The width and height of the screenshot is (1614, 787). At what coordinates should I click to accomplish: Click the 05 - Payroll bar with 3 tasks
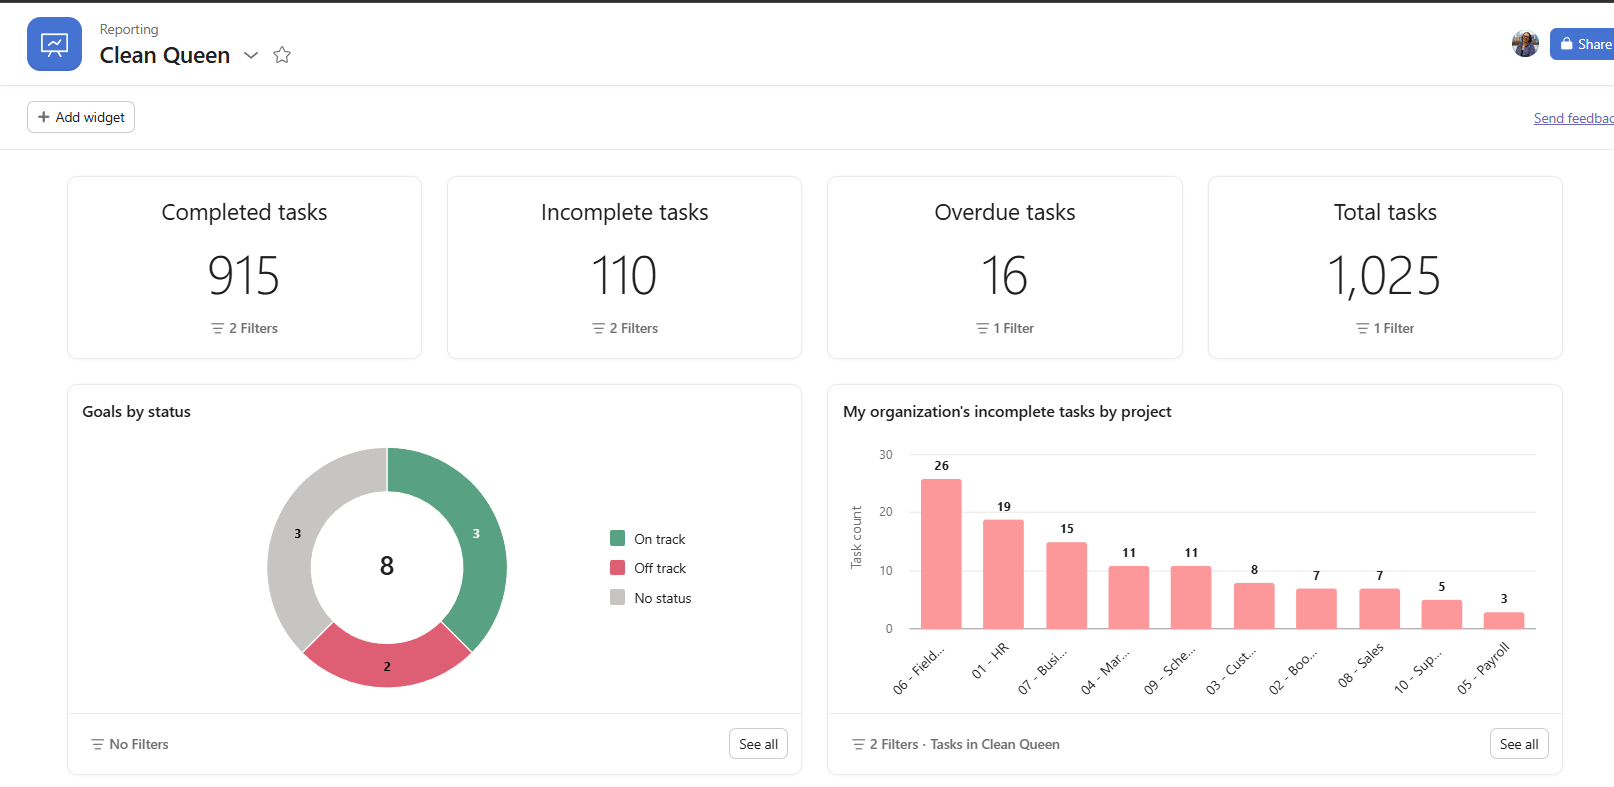[x=1504, y=621]
